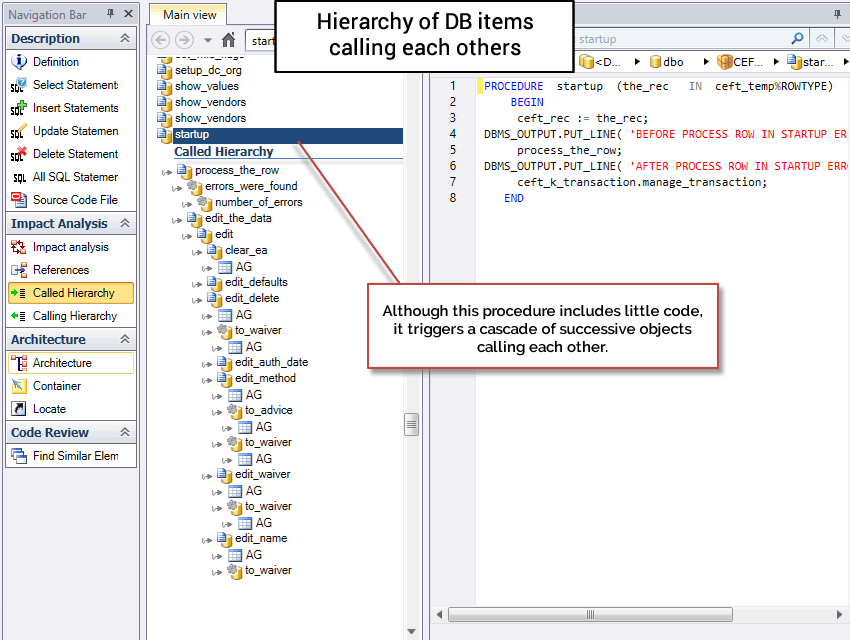850x640 pixels.
Task: Collapse the Code Review section chevron
Action: pyautogui.click(x=124, y=433)
